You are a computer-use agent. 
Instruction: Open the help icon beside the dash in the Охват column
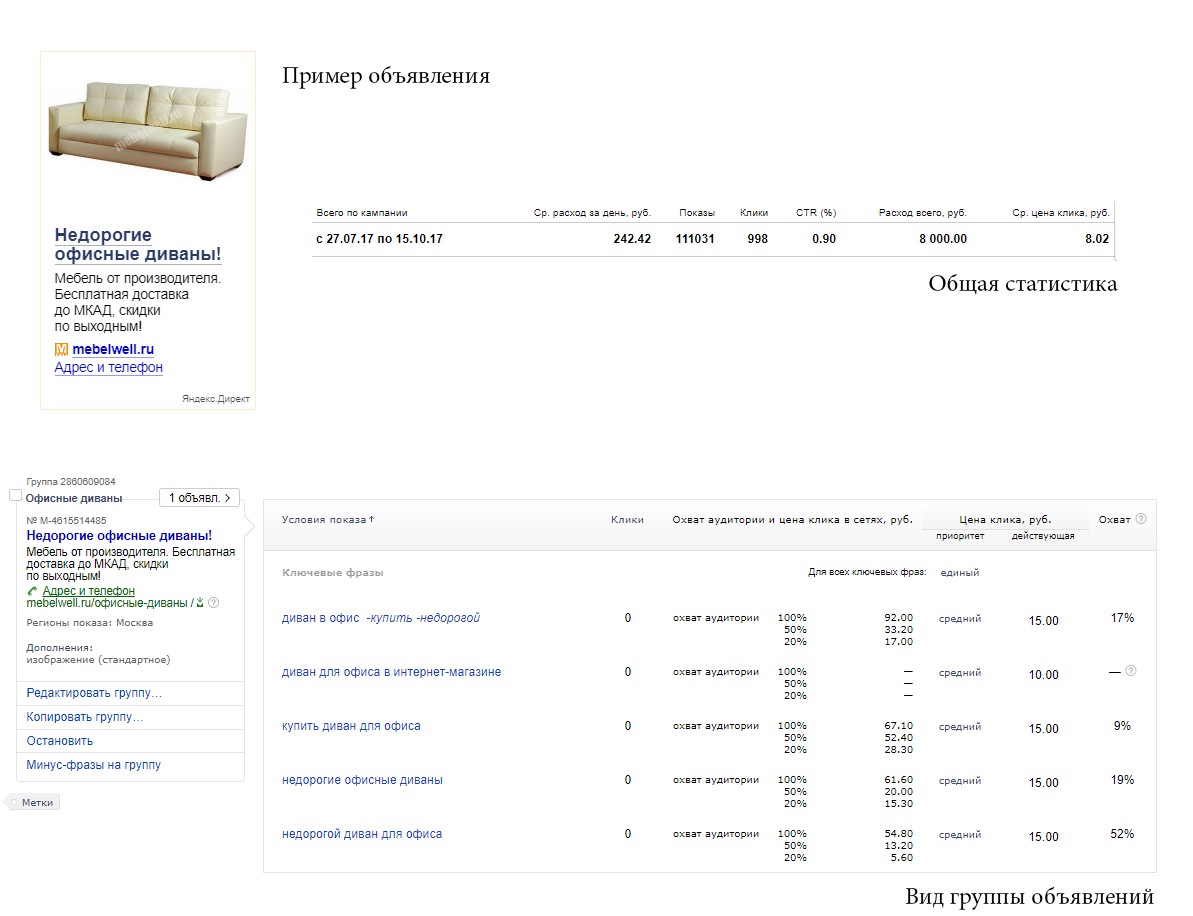pos(1131,671)
